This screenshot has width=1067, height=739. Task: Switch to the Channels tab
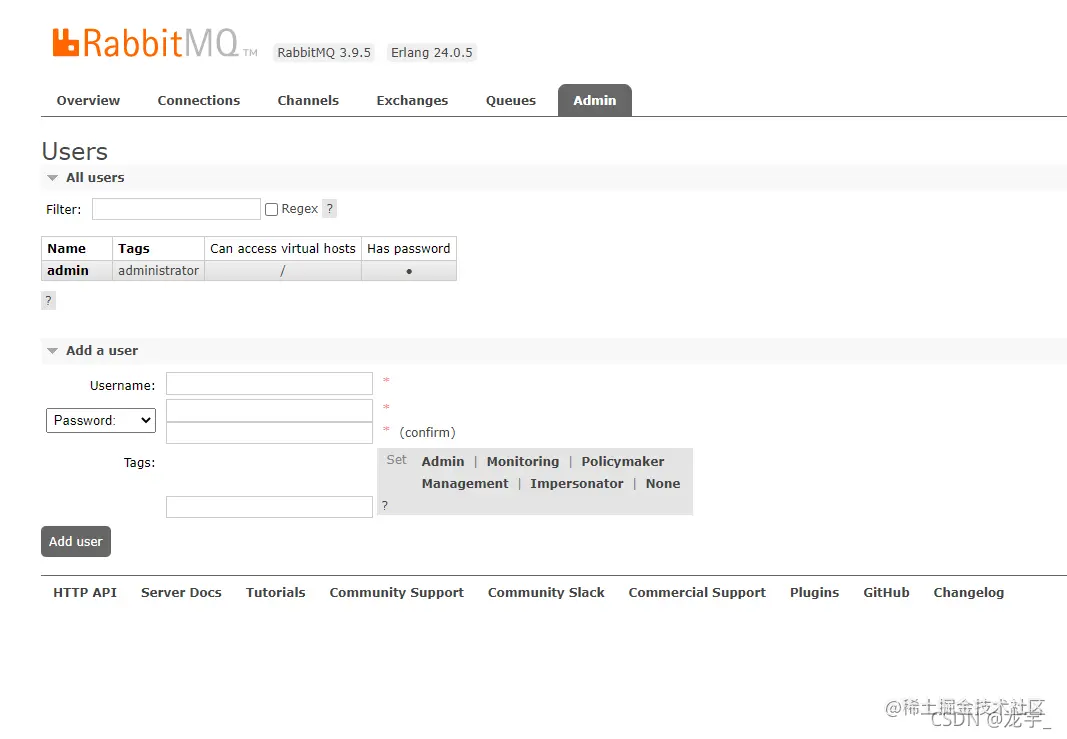pos(308,101)
